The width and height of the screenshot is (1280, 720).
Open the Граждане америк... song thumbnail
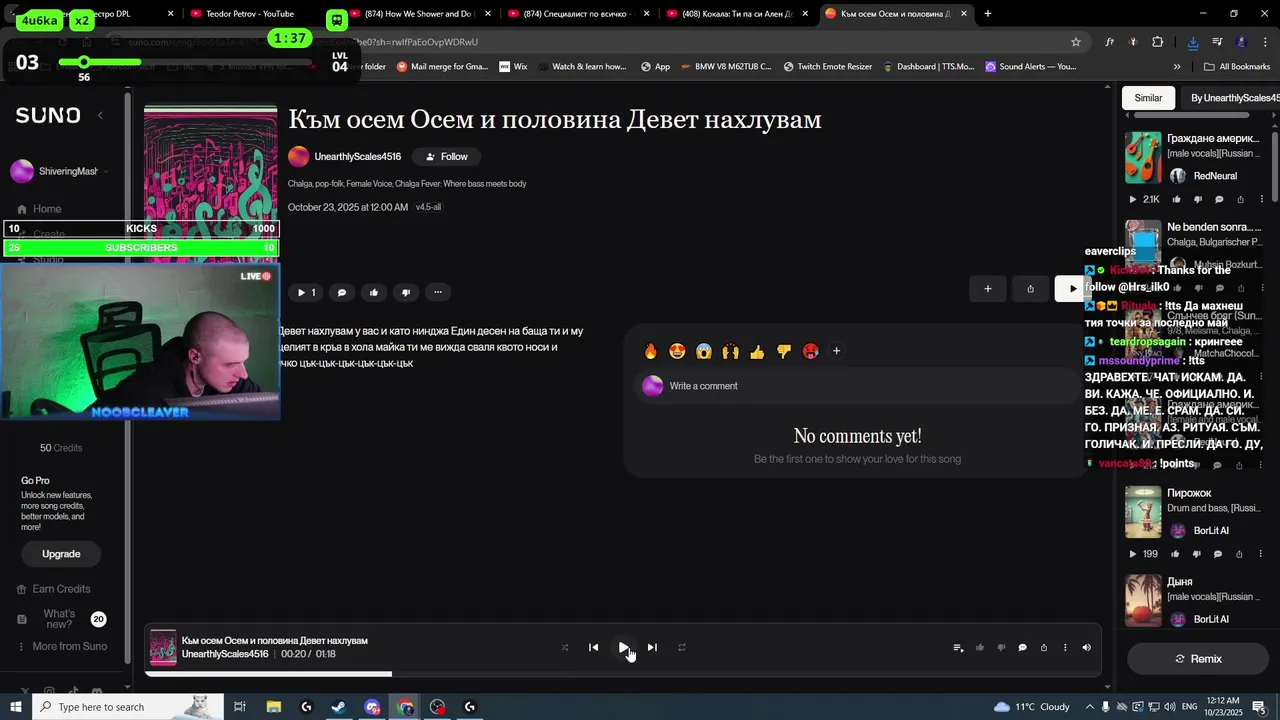[1143, 157]
